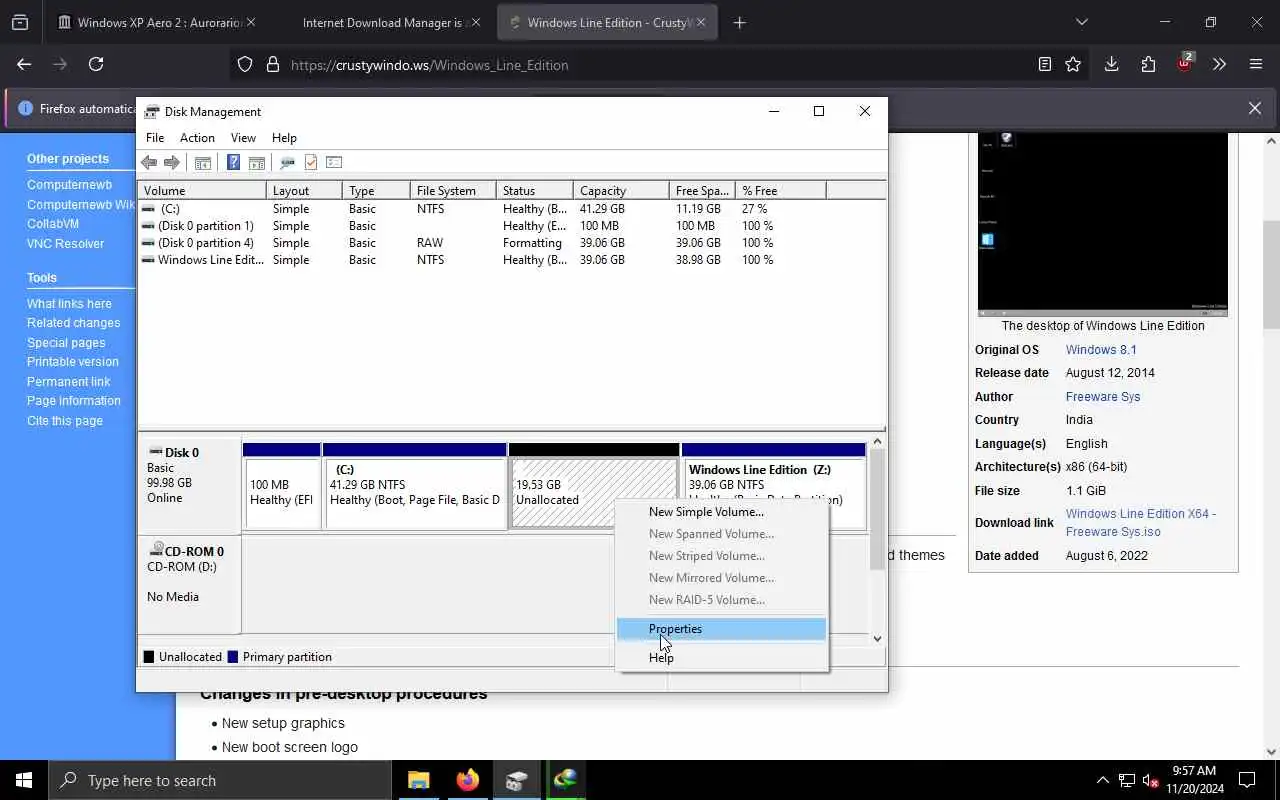Click the Firefox address bar URL

pyautogui.click(x=429, y=65)
